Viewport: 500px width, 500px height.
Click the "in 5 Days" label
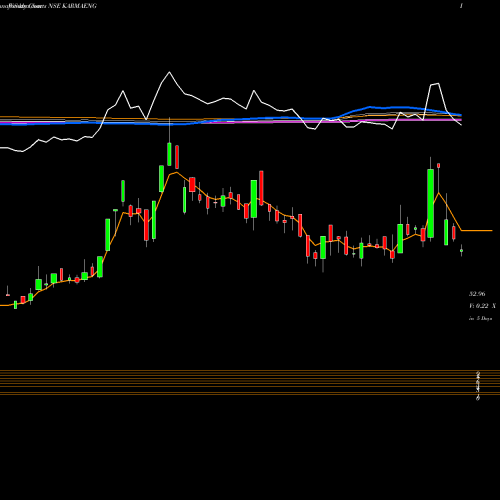click(x=480, y=318)
